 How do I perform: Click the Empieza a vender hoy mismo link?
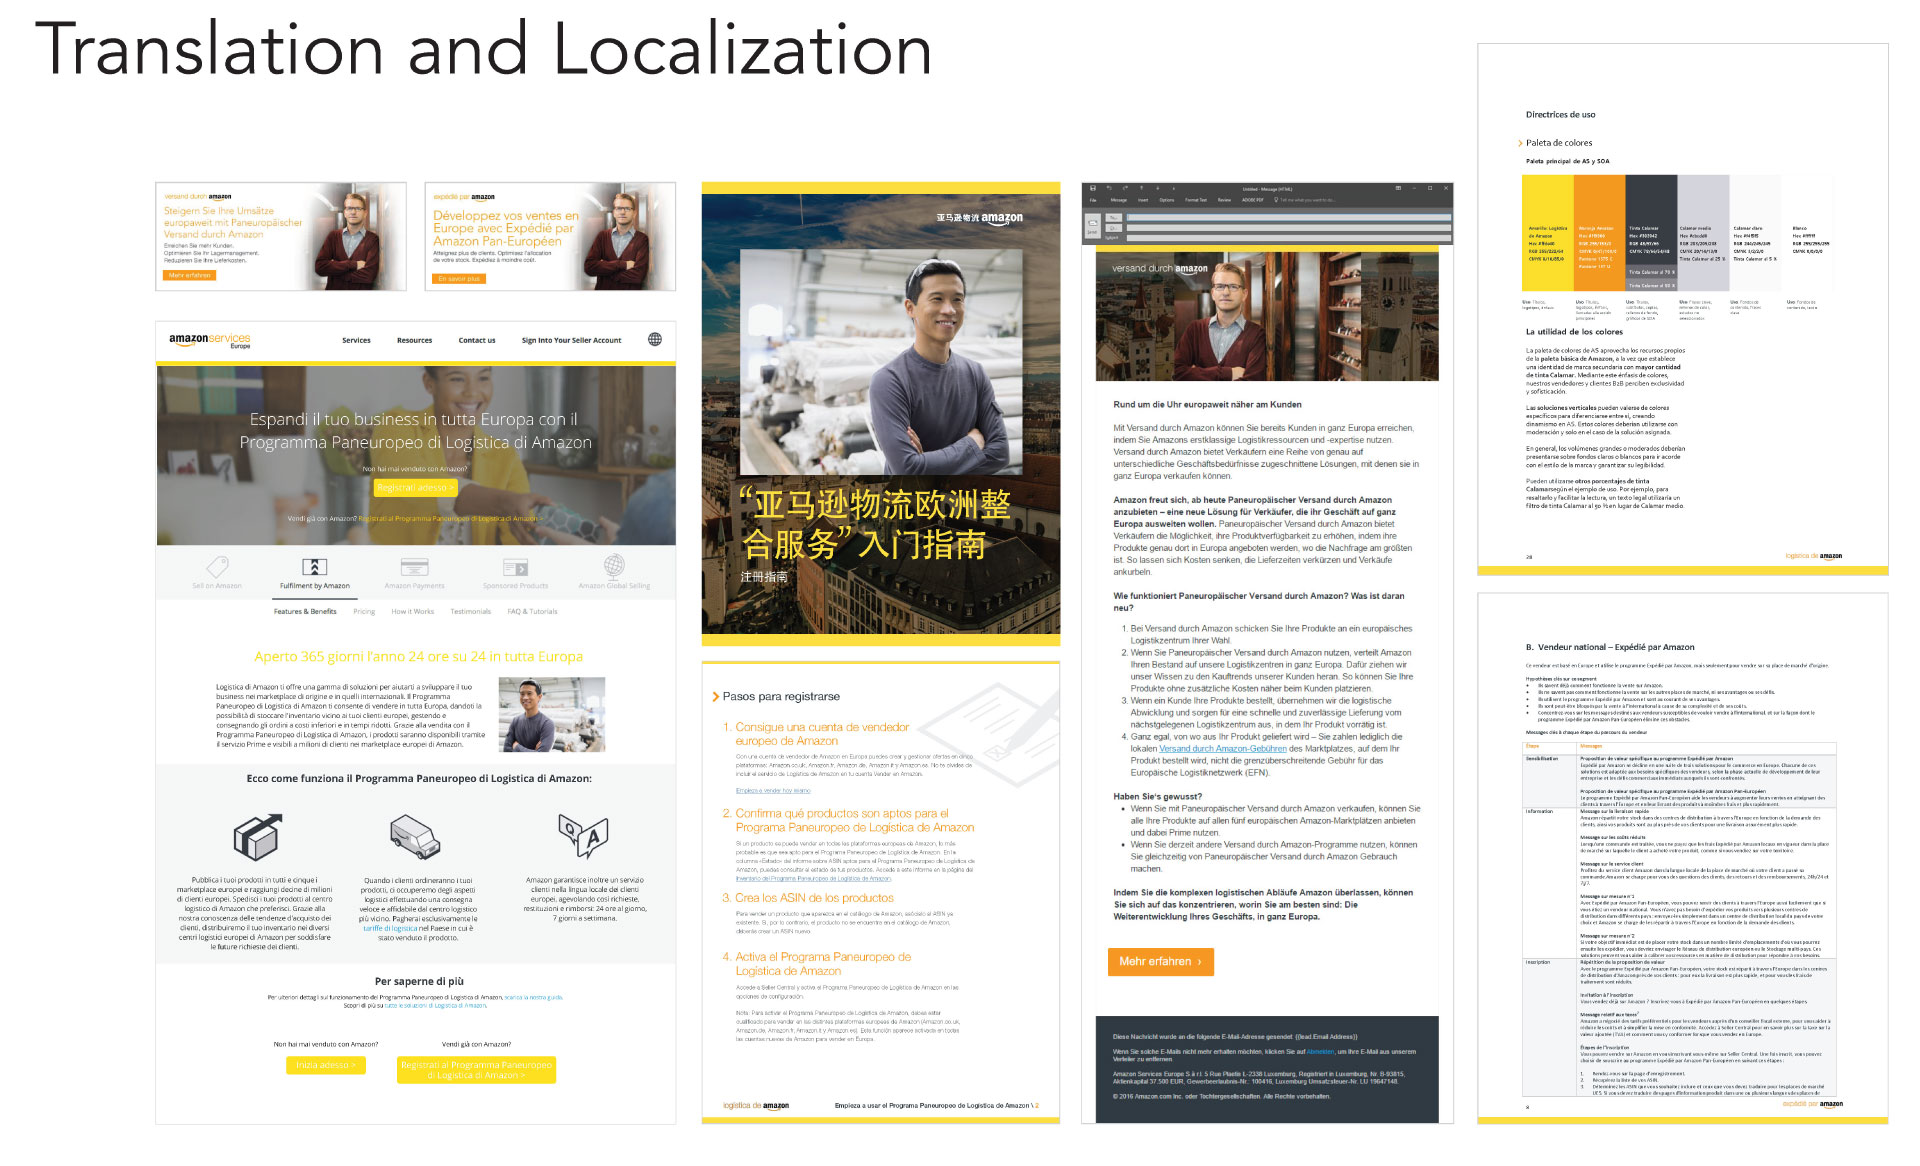(x=773, y=790)
